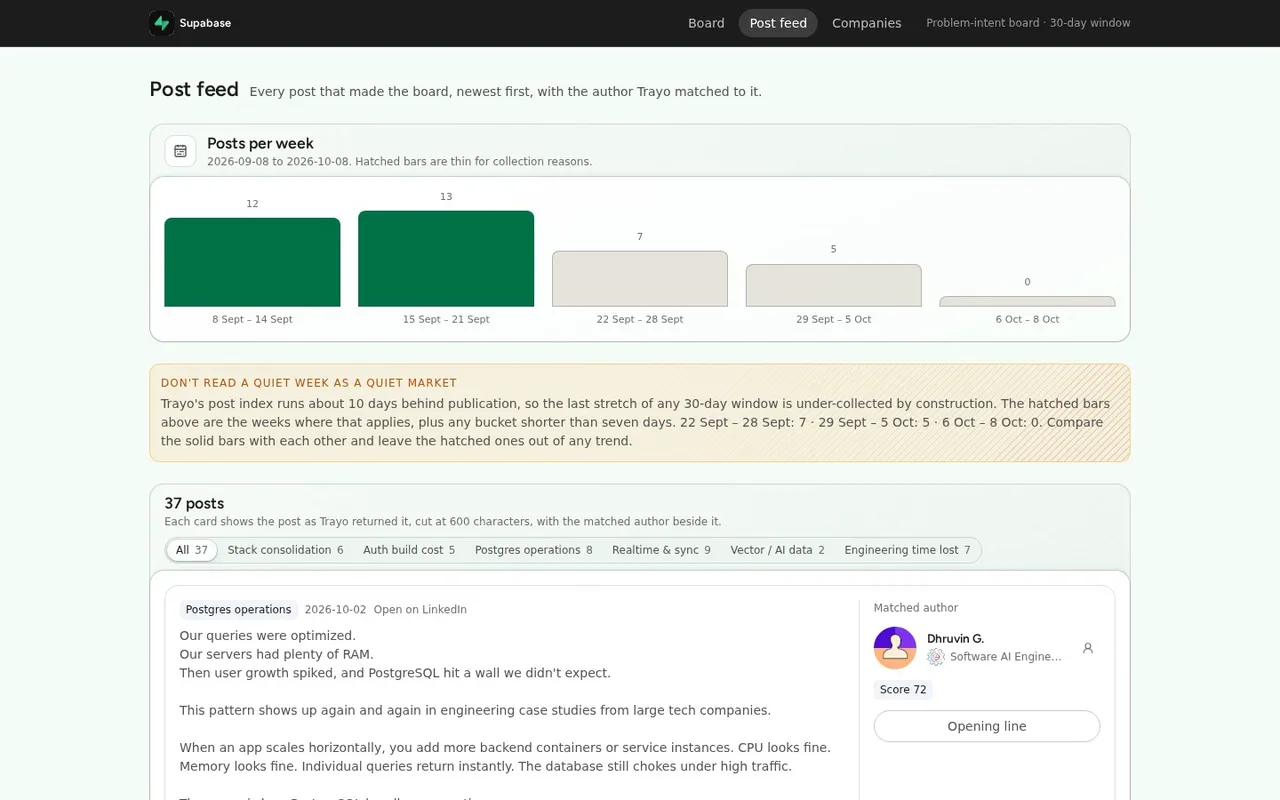Image resolution: width=1280 pixels, height=800 pixels.
Task: Go to the Companies tab
Action: pos(867,23)
